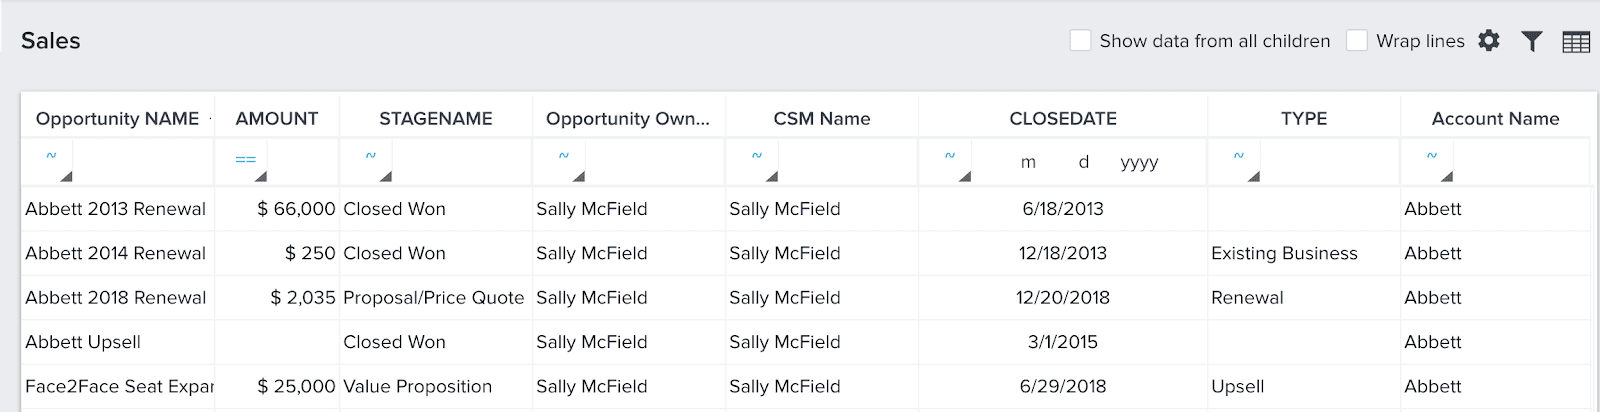This screenshot has width=1600, height=412.
Task: Select the Abbett Upsell opportunity cell
Action: click(x=83, y=342)
